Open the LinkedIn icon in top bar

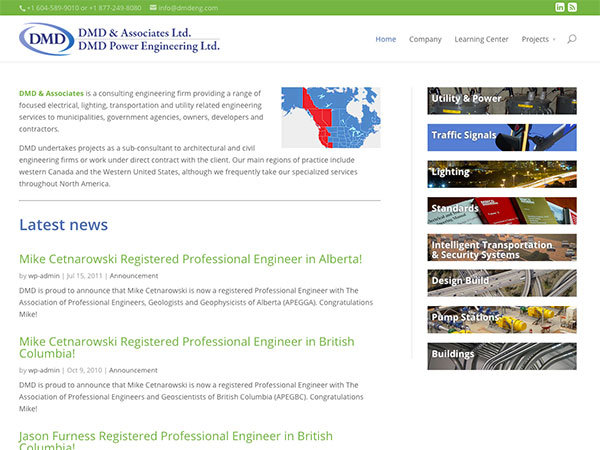[x=560, y=7]
